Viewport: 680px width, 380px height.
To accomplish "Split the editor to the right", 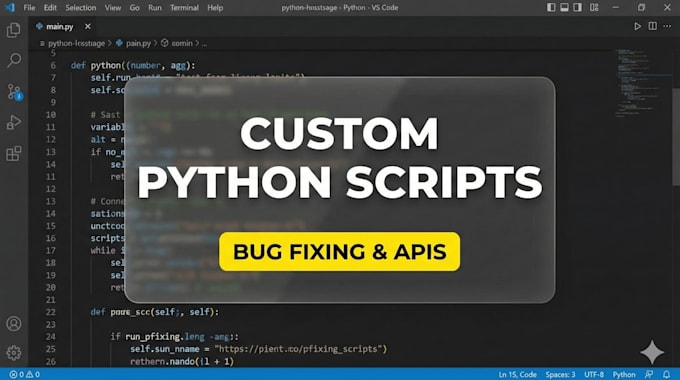I will click(x=652, y=26).
